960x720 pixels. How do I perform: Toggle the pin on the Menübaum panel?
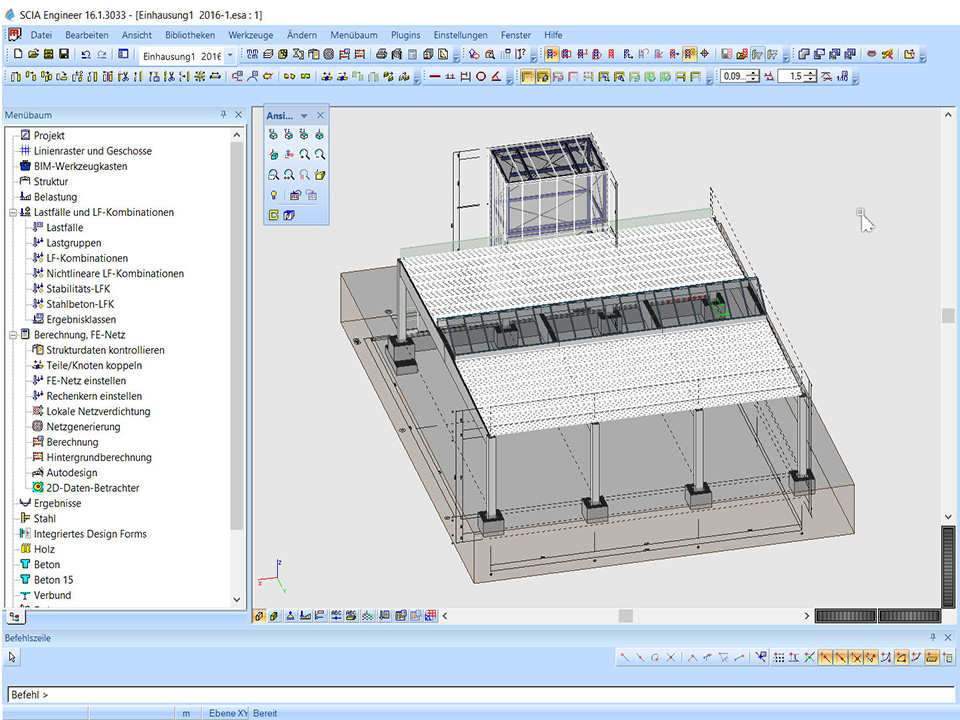223,115
